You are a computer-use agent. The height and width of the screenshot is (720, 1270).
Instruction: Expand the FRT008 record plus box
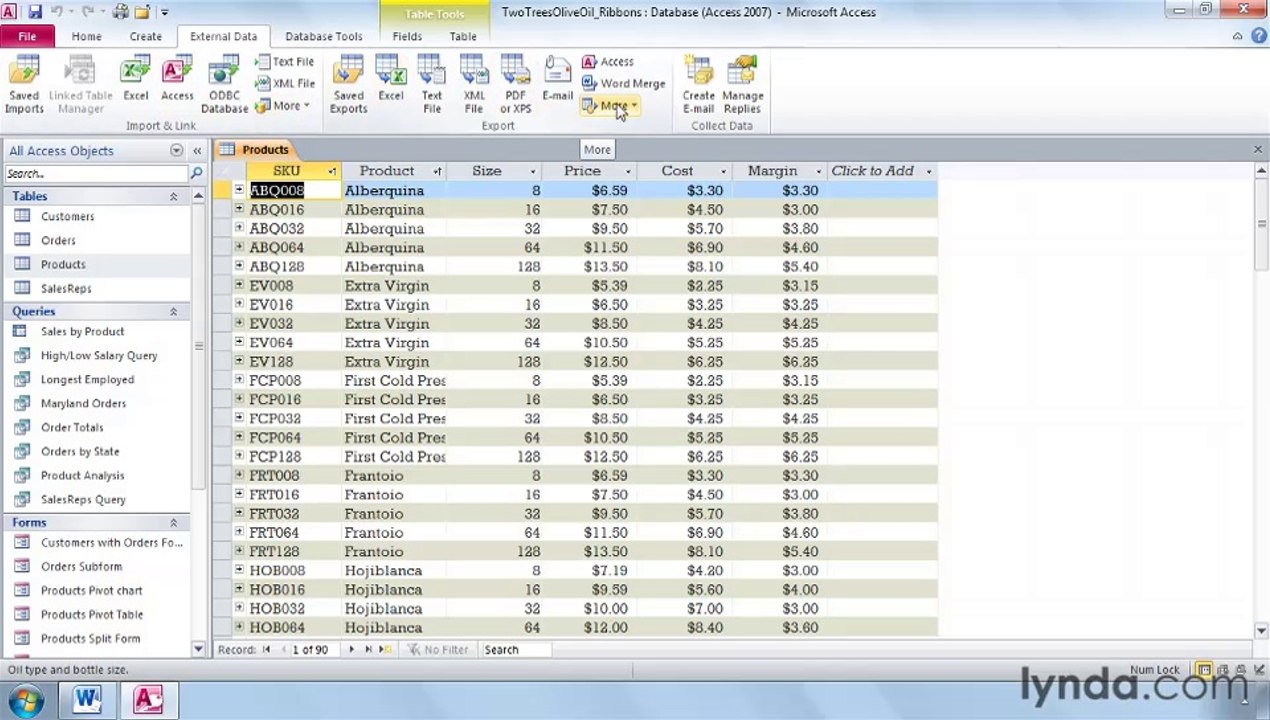[239, 475]
